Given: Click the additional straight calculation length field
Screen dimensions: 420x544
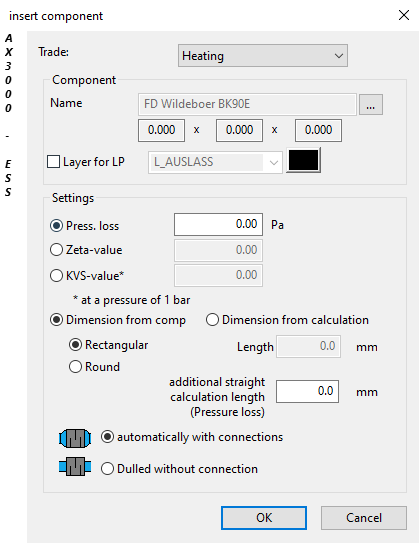Looking at the screenshot, I should pos(307,391).
